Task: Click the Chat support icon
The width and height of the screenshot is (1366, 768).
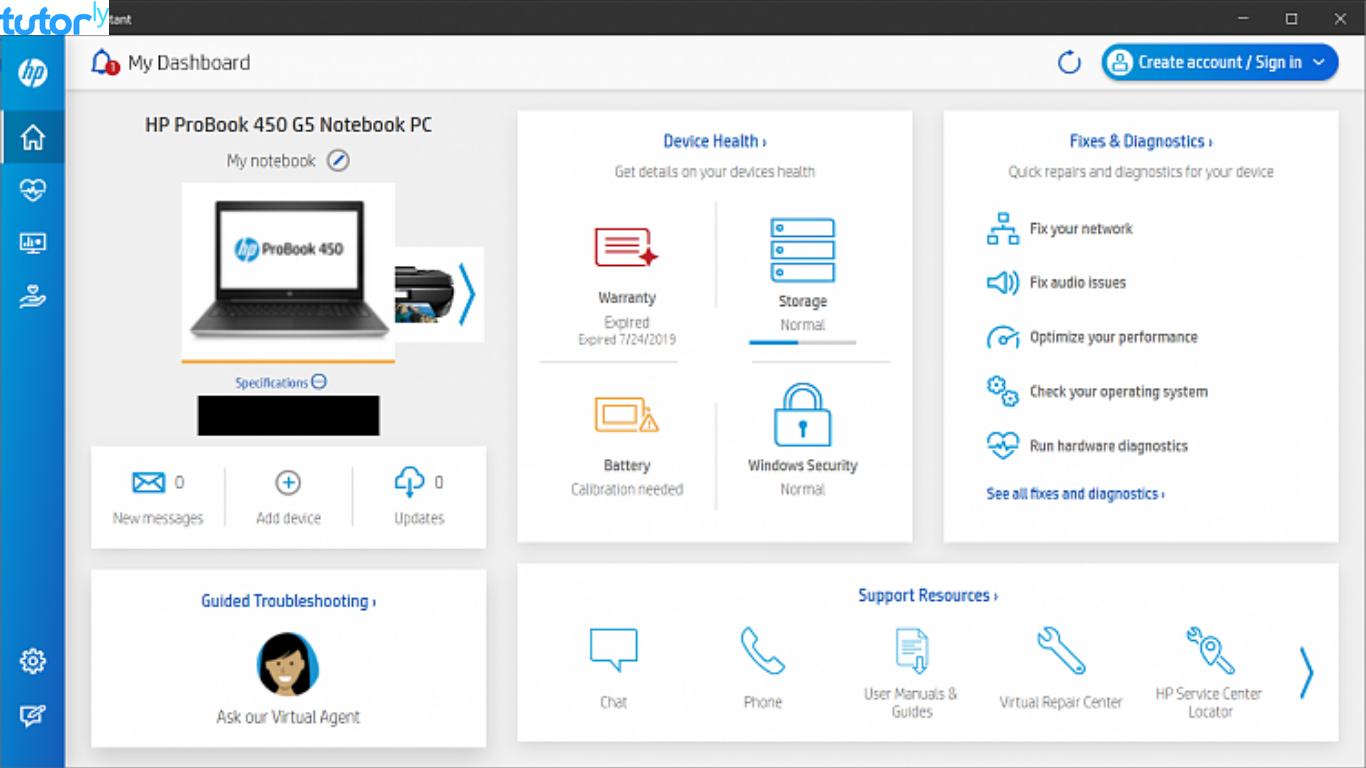Action: pyautogui.click(x=613, y=650)
